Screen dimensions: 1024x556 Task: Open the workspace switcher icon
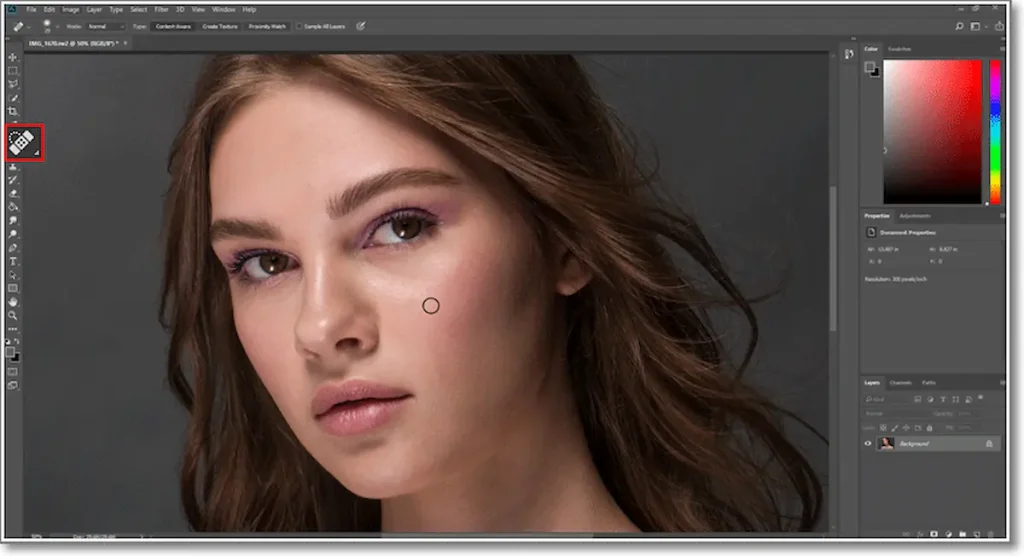coord(975,26)
